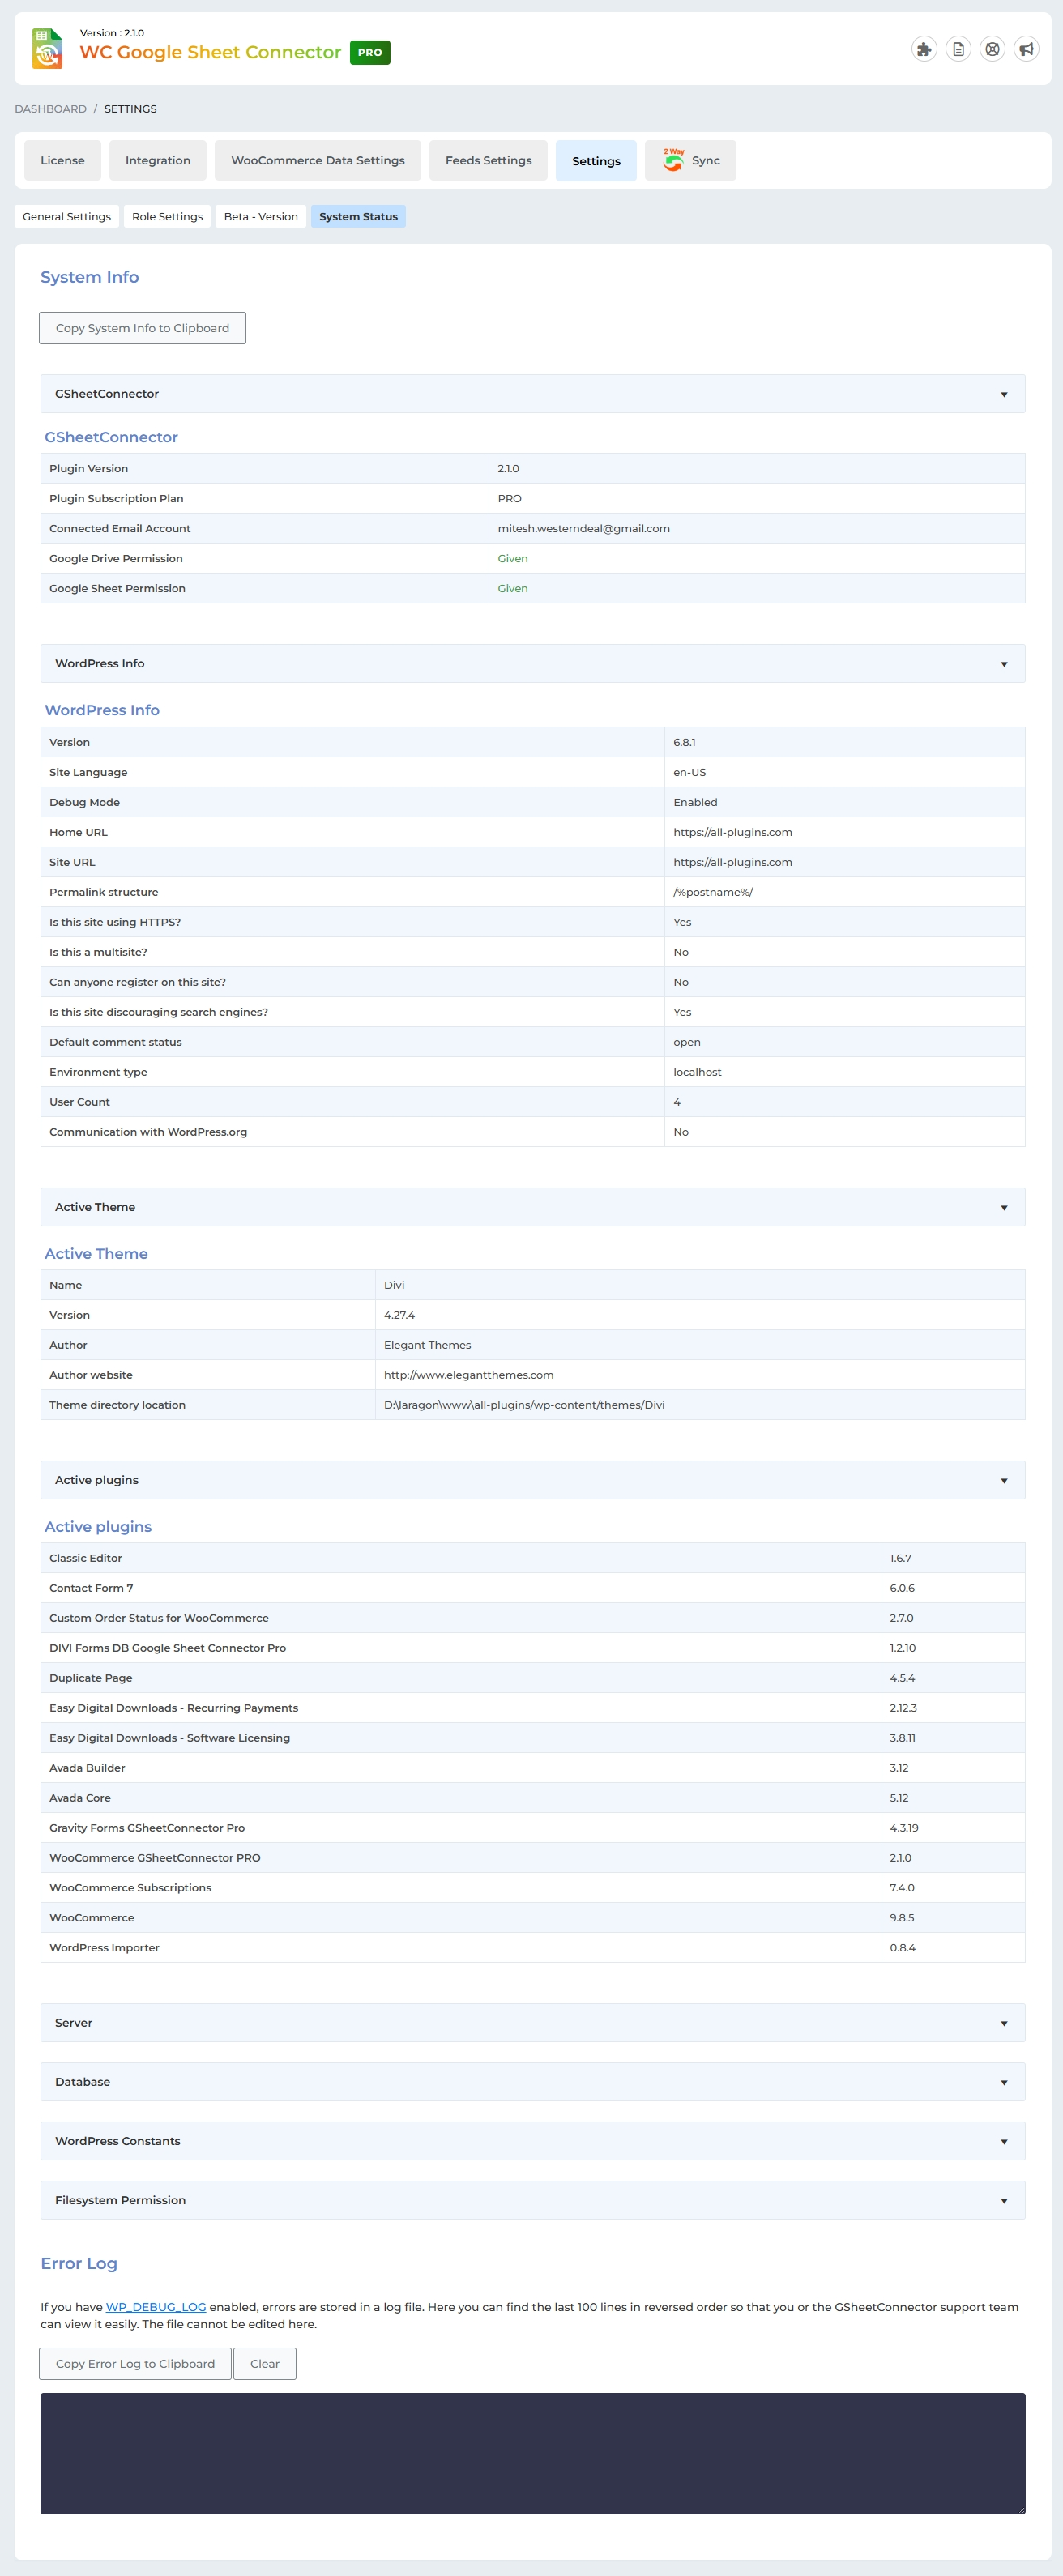Switch to the Integration tab

(157, 161)
